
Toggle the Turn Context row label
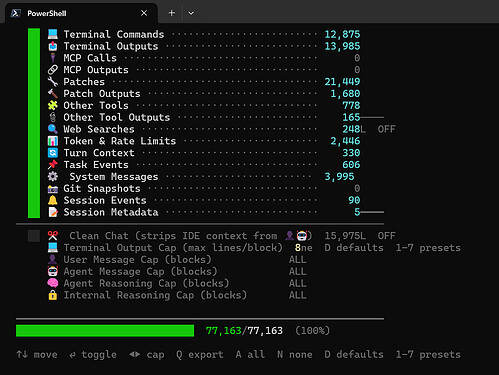coord(99,153)
